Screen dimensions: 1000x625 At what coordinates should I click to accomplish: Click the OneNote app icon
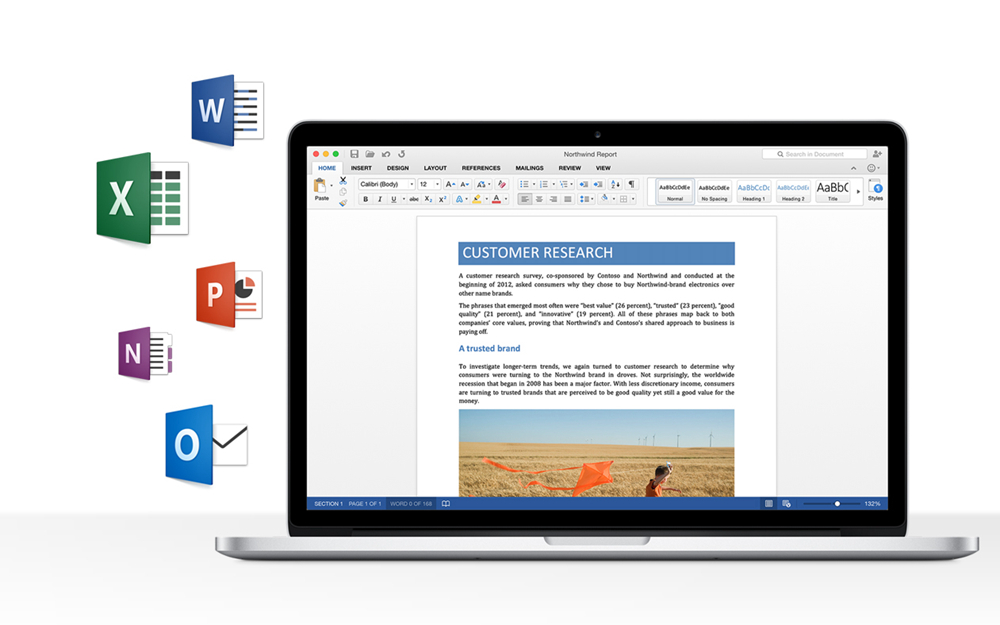pyautogui.click(x=145, y=353)
